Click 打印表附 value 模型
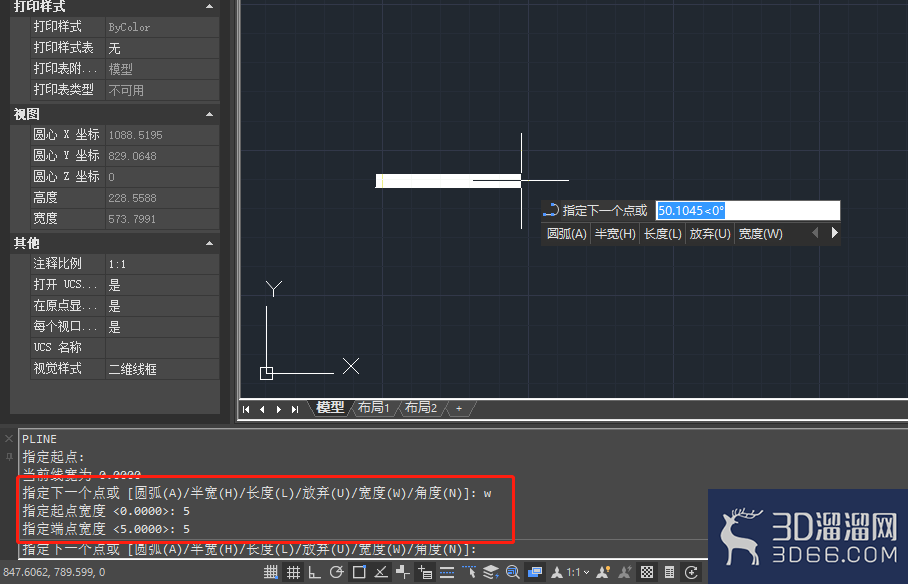The height and width of the screenshot is (584, 908). point(162,69)
